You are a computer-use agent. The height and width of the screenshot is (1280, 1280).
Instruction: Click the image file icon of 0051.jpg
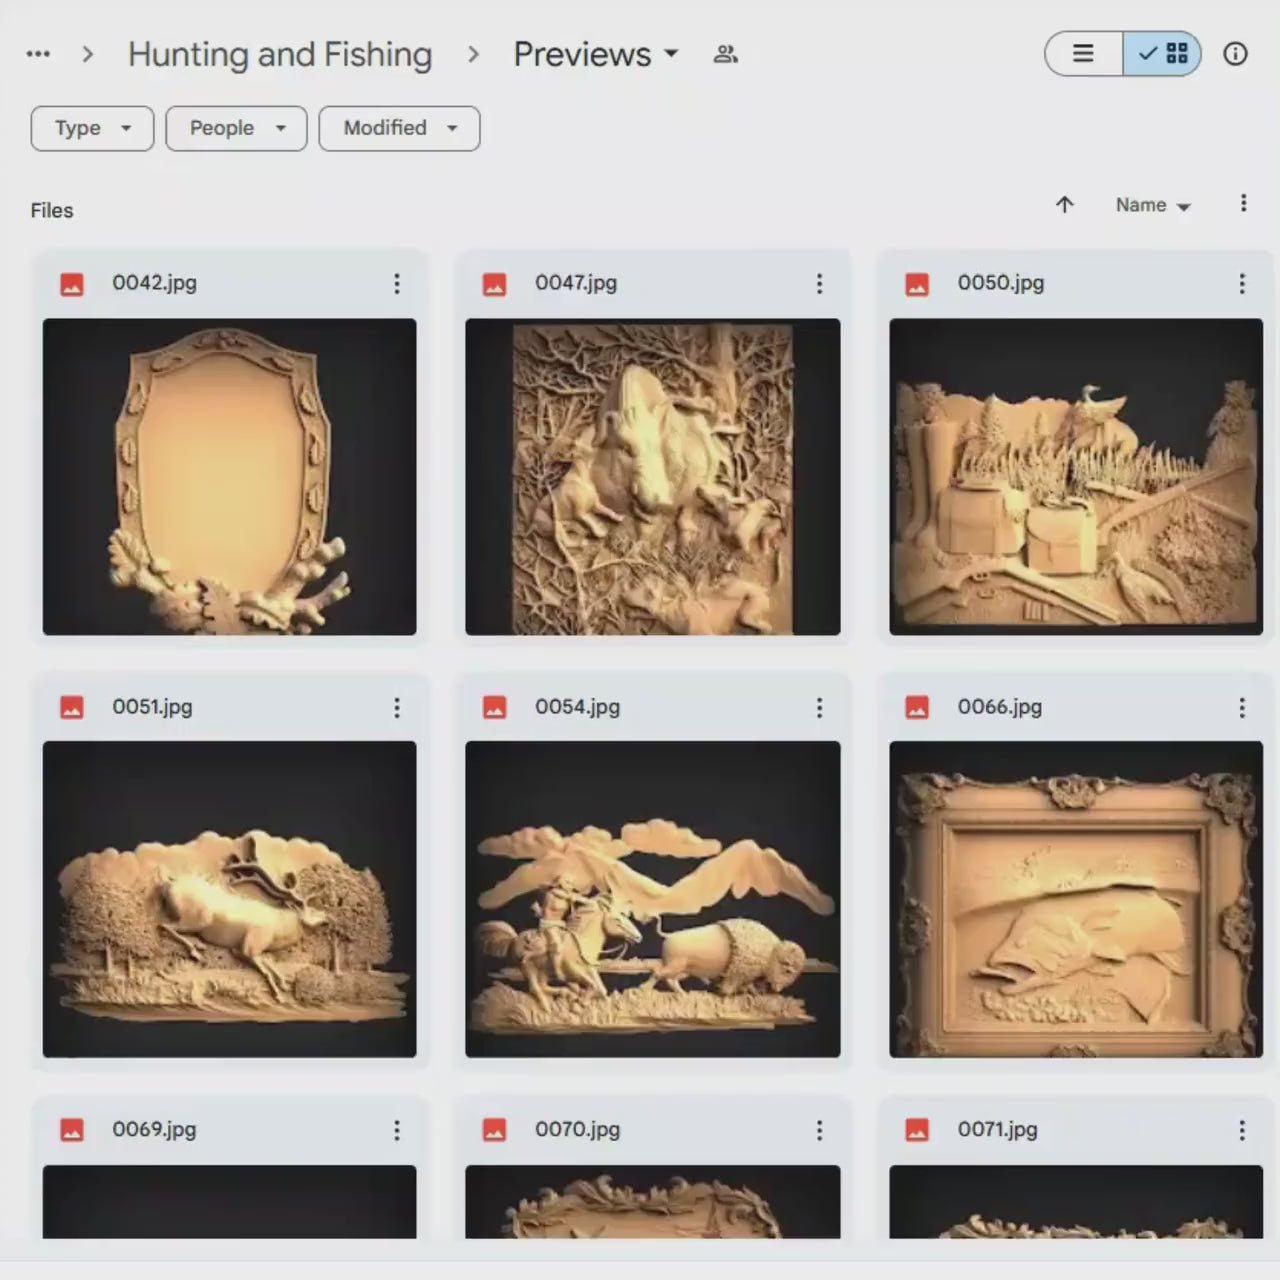pyautogui.click(x=72, y=708)
